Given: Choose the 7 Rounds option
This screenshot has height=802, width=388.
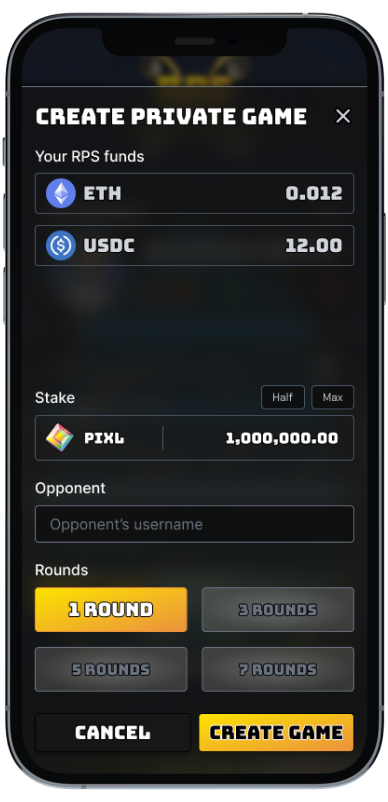Looking at the screenshot, I should point(278,669).
